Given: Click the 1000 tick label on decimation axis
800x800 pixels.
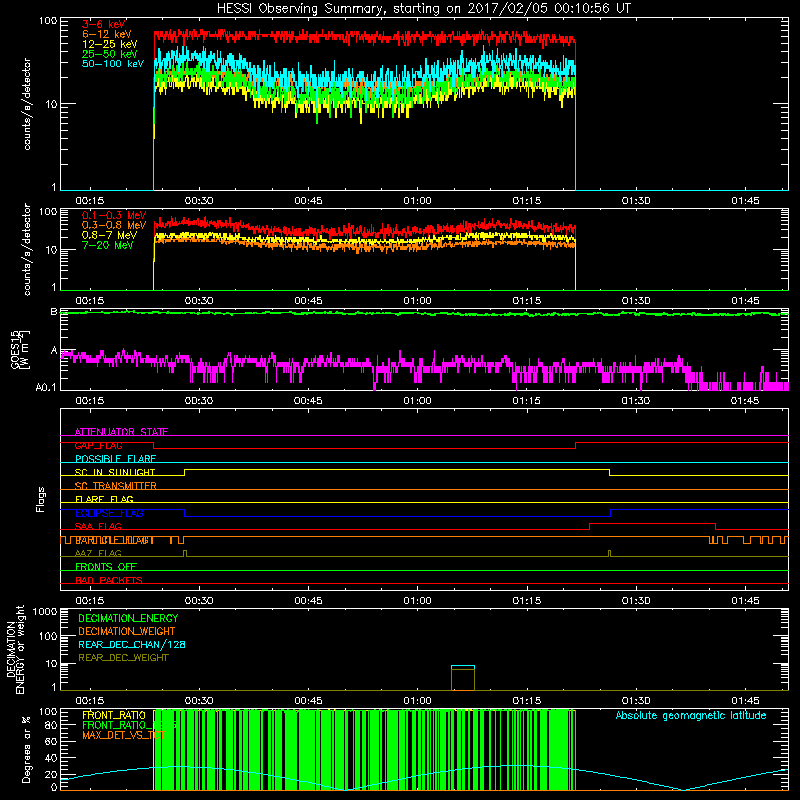Looking at the screenshot, I should [45, 611].
